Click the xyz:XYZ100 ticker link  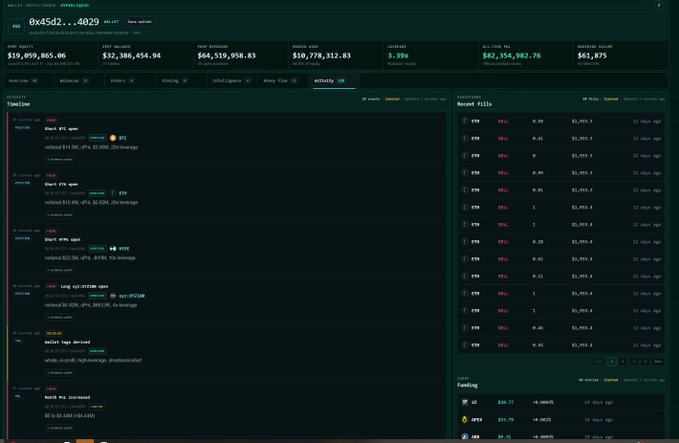132,296
